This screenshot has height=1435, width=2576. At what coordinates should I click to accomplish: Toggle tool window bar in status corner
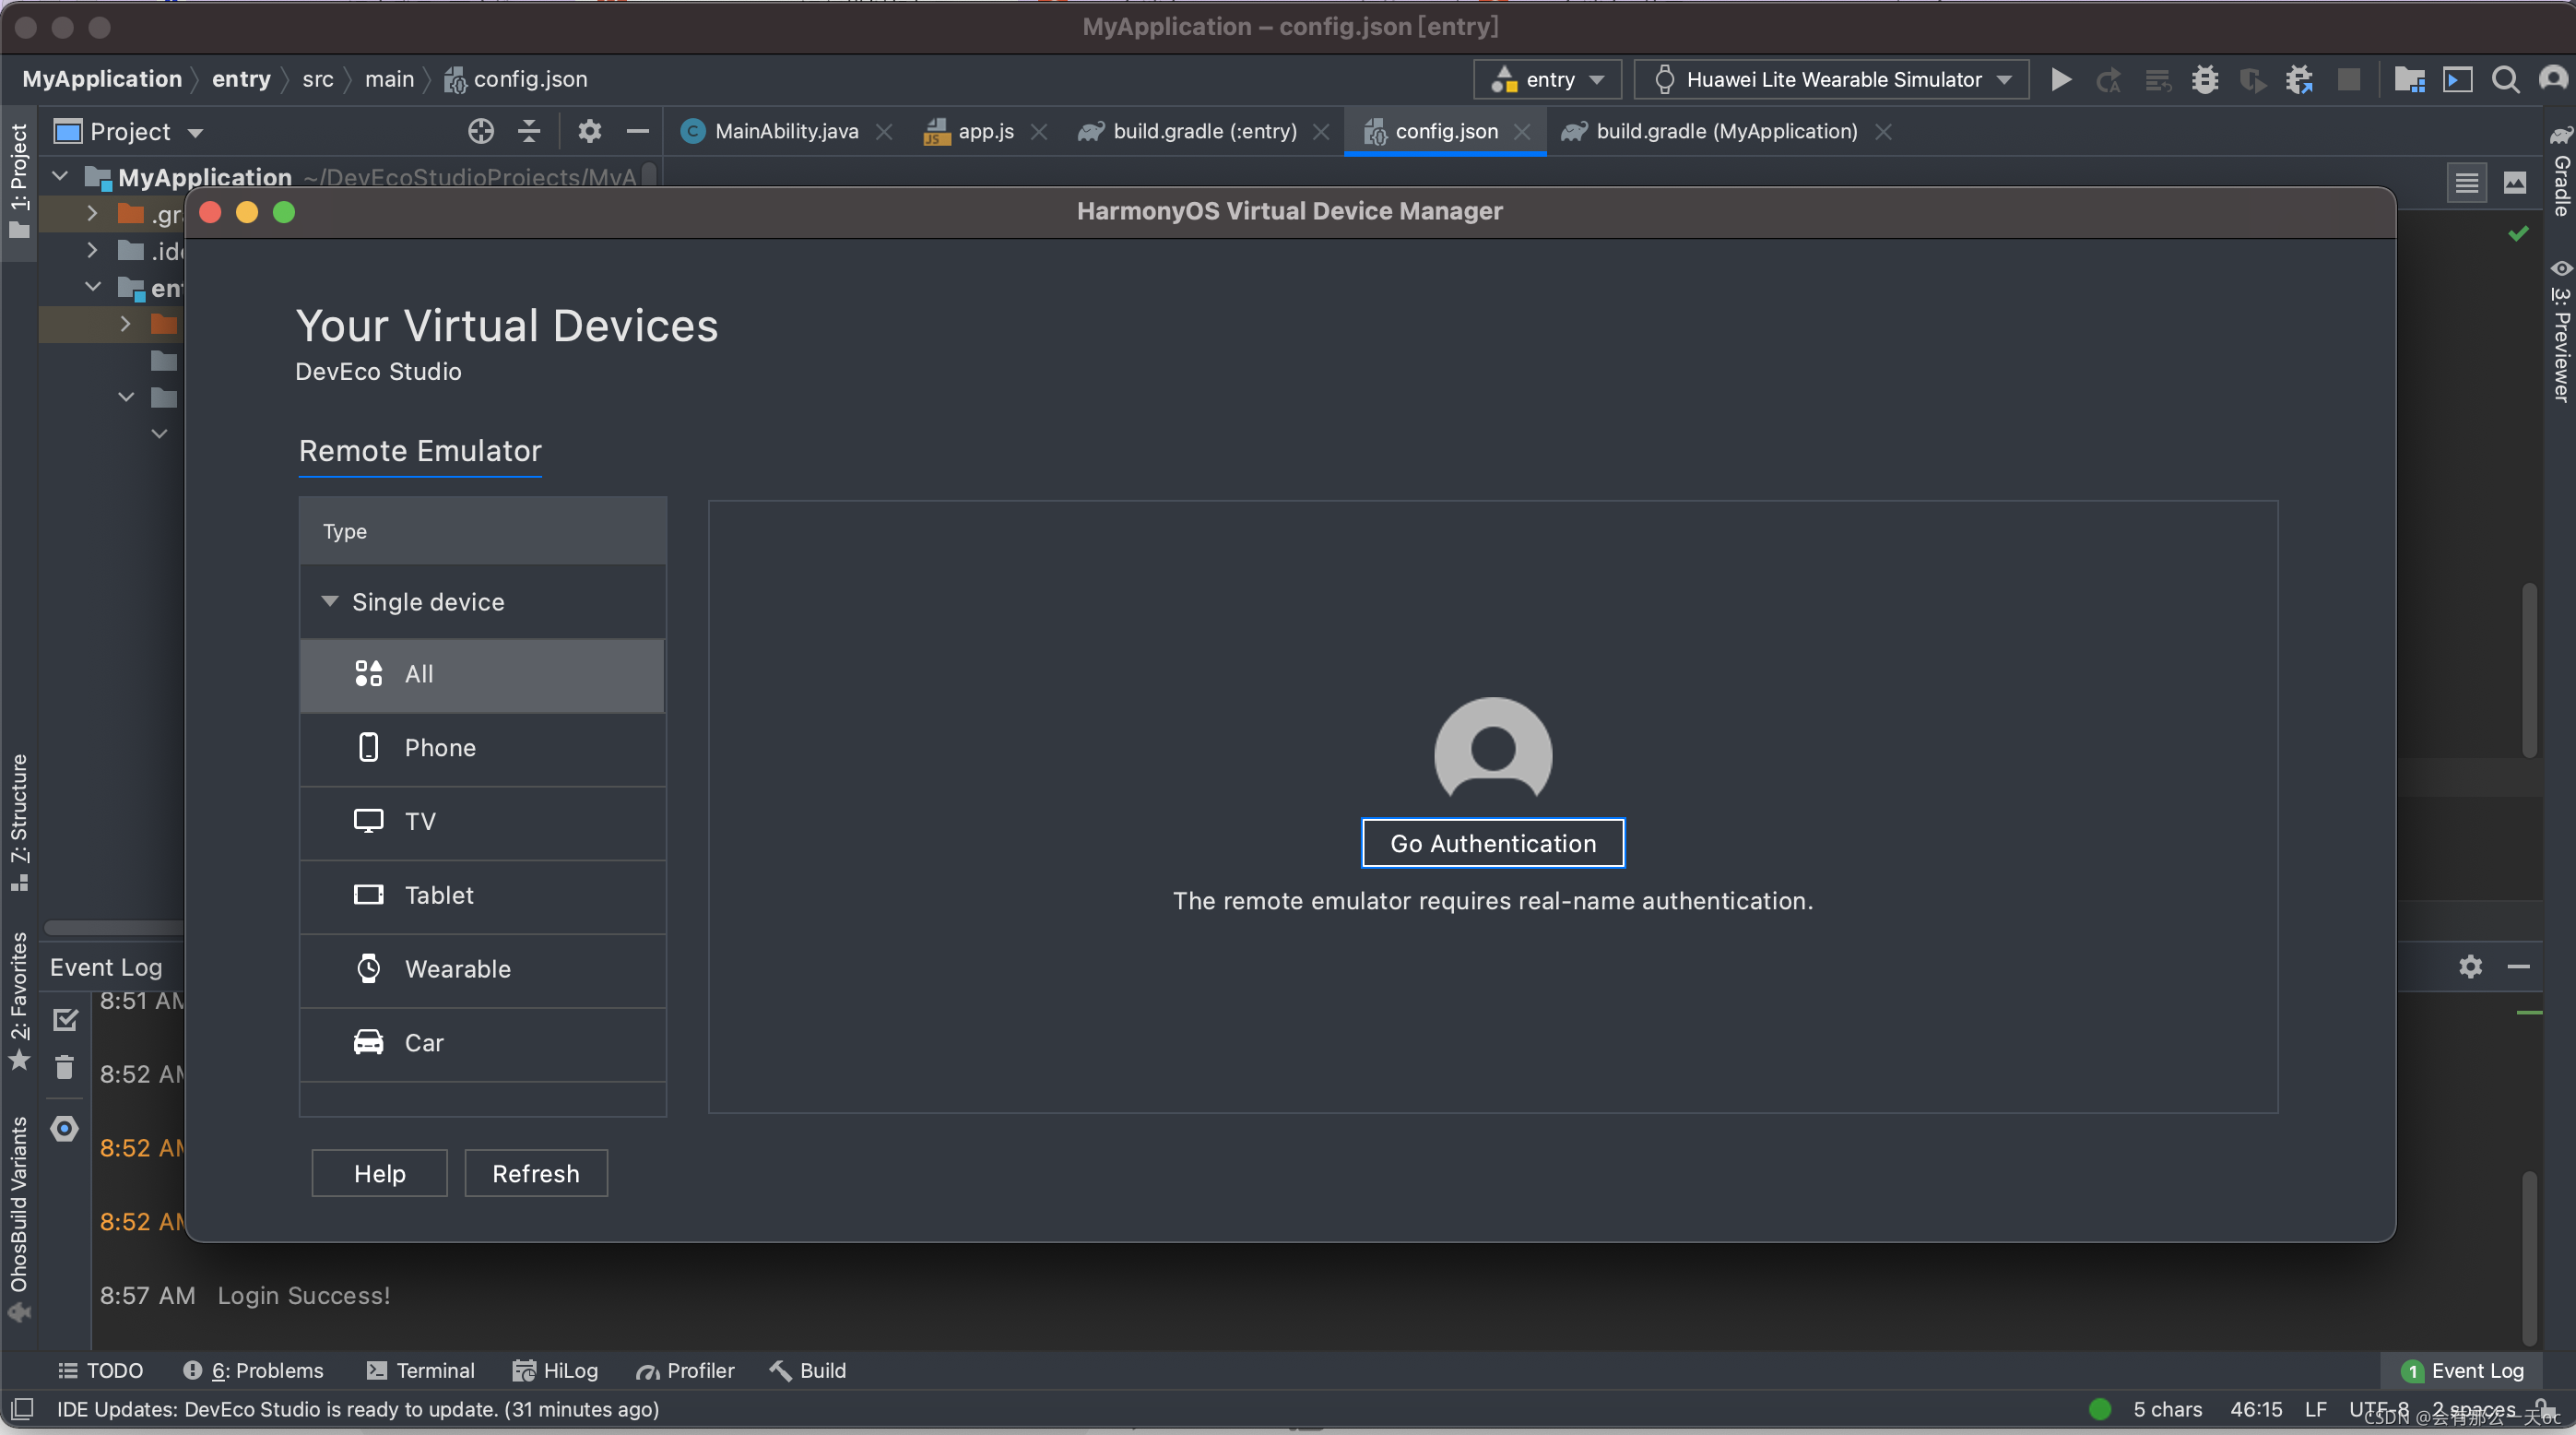point(22,1409)
